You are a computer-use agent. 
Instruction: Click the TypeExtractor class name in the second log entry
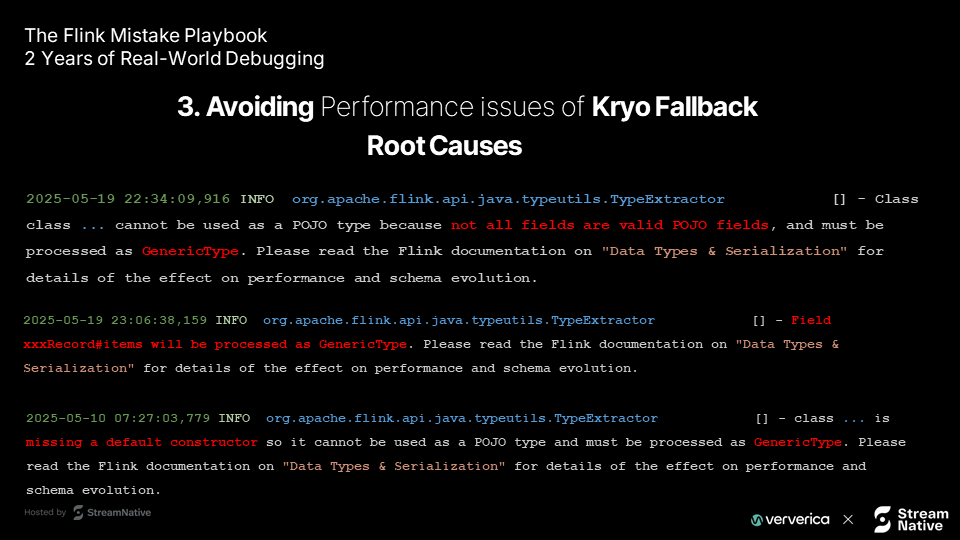459,320
